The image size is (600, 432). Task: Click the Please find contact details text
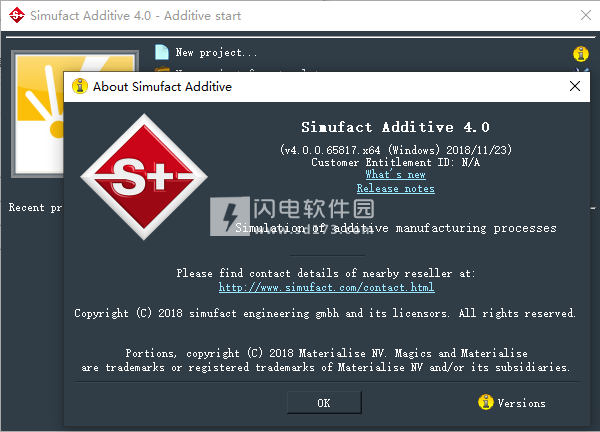click(x=326, y=273)
